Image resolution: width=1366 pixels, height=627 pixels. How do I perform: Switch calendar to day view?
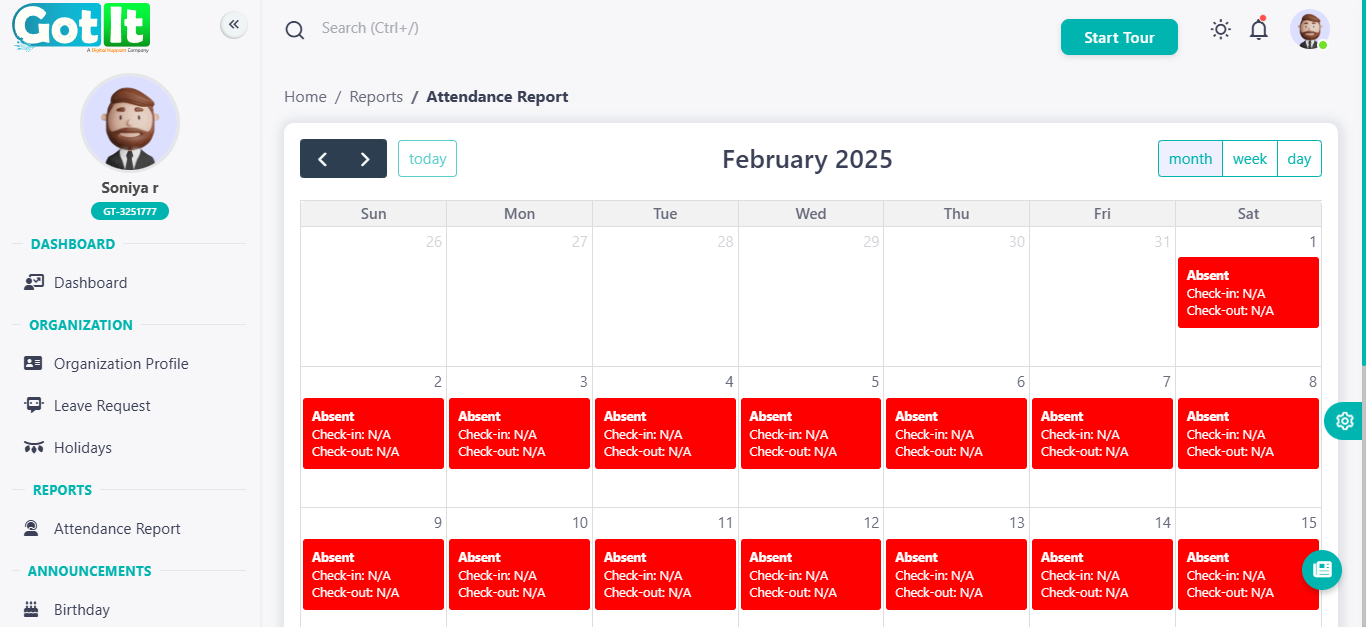(x=1299, y=159)
